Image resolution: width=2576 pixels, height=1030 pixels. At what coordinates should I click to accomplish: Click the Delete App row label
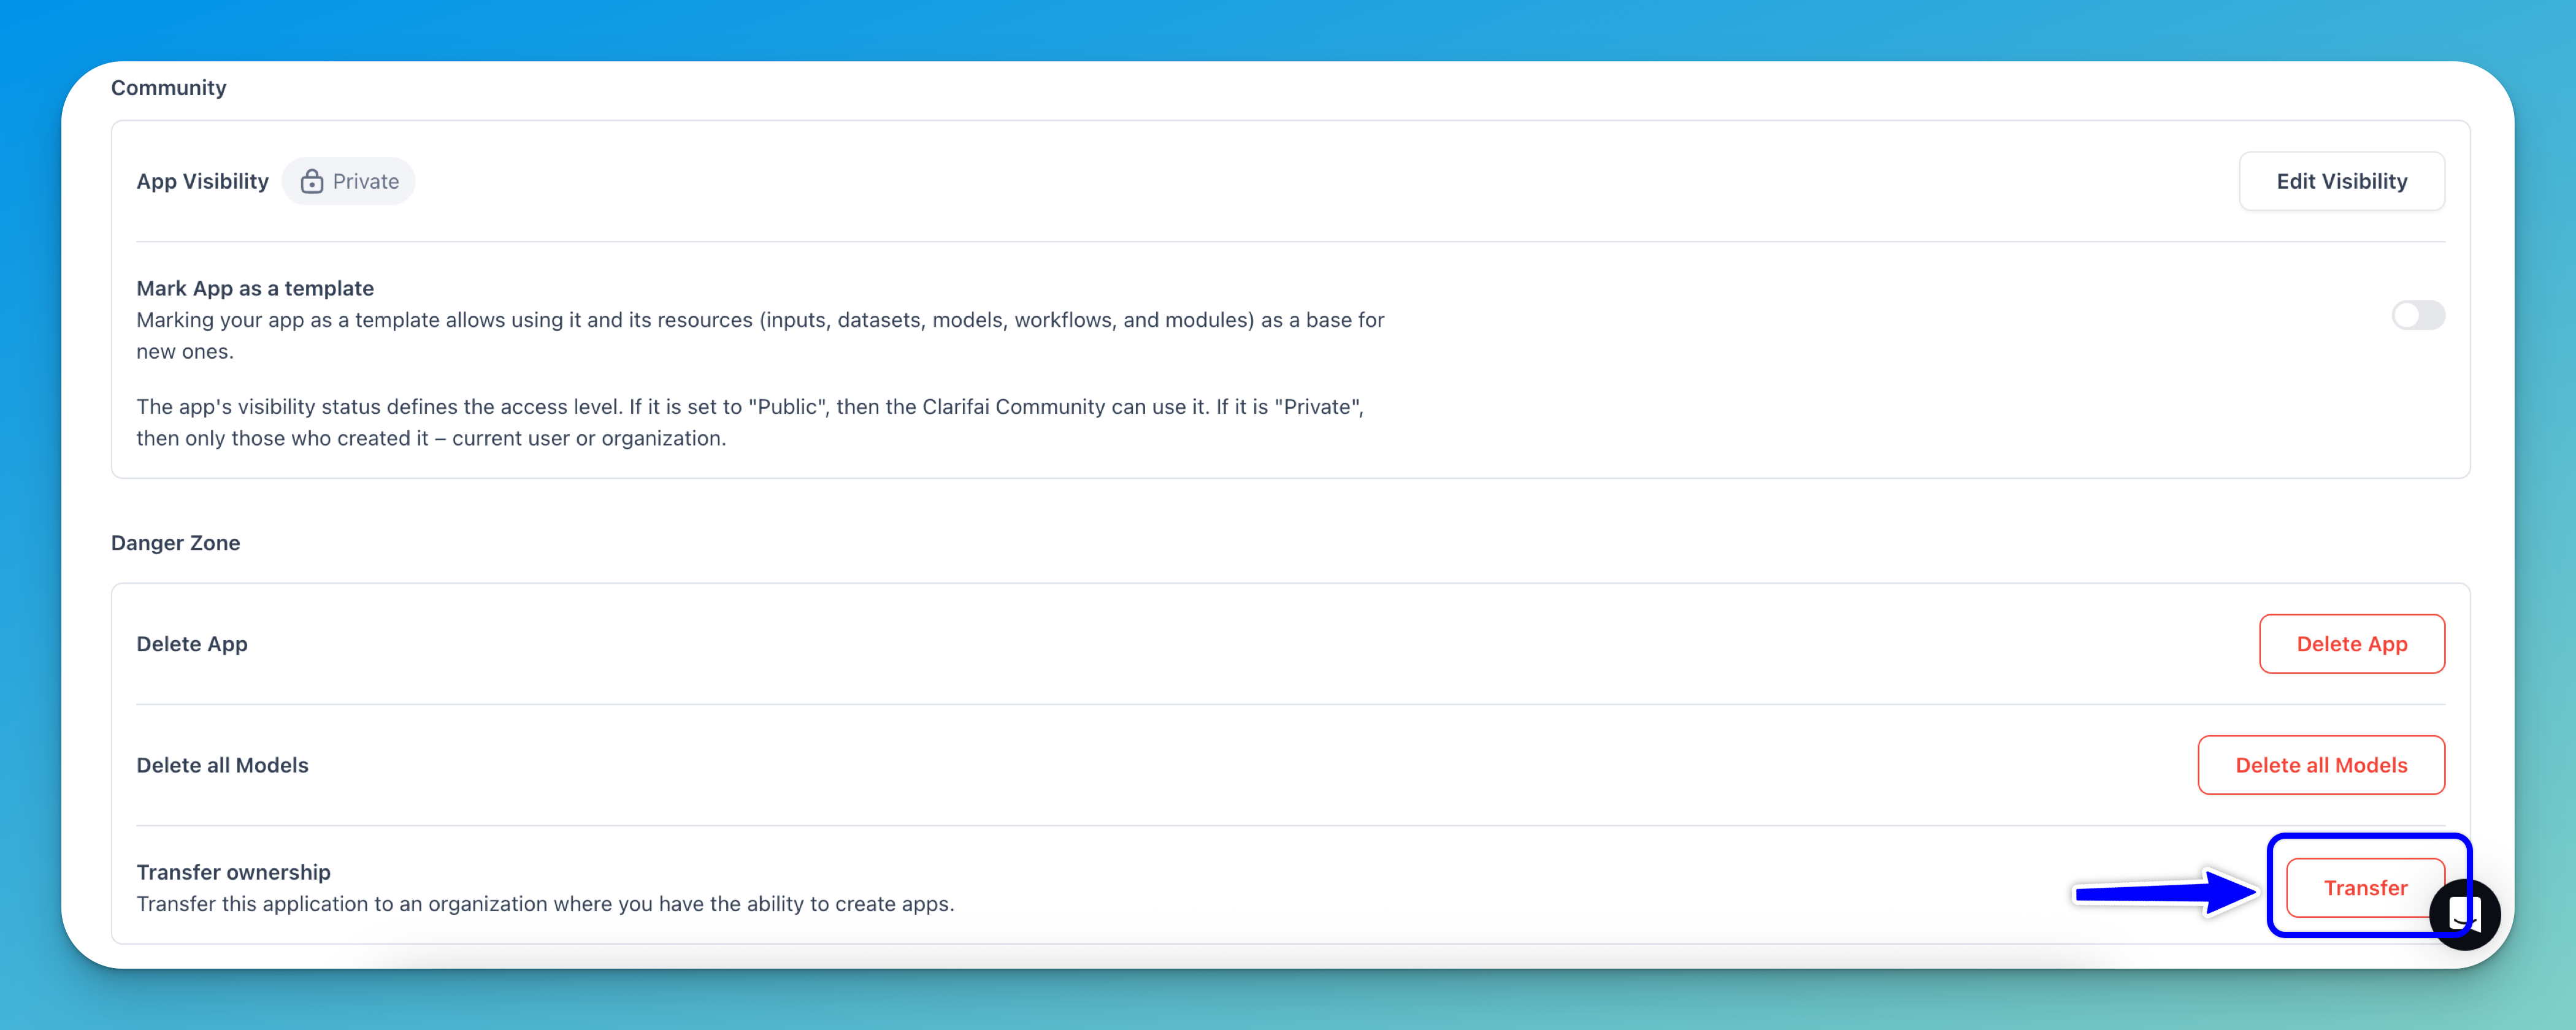(191, 644)
